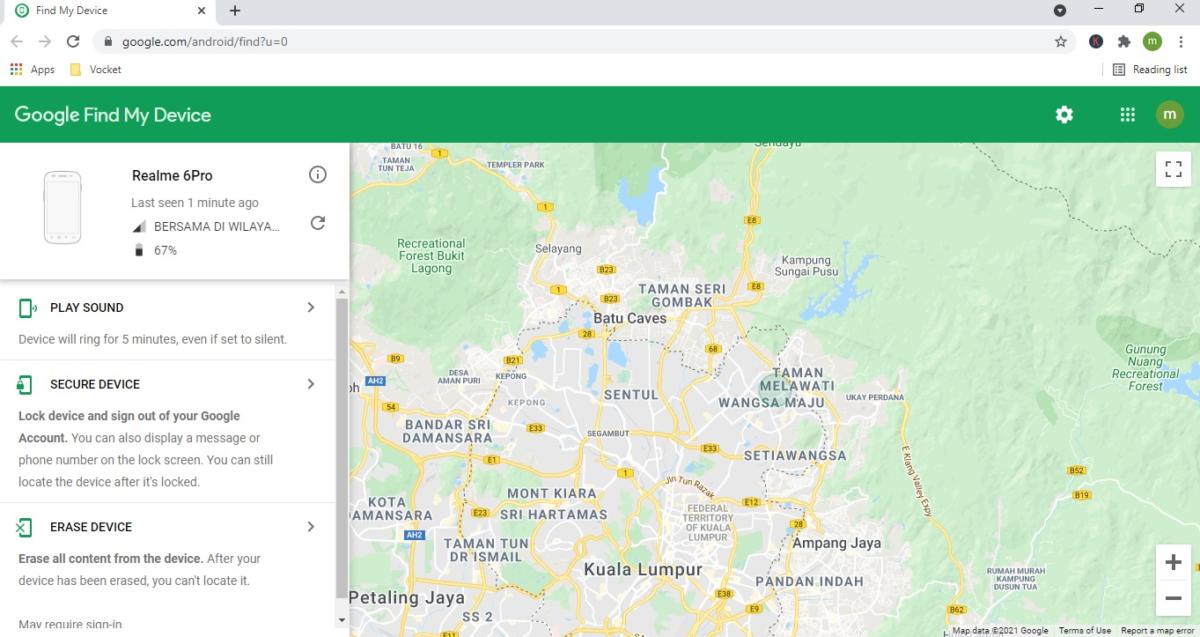Expand the Play Sound option chevron

coord(311,307)
